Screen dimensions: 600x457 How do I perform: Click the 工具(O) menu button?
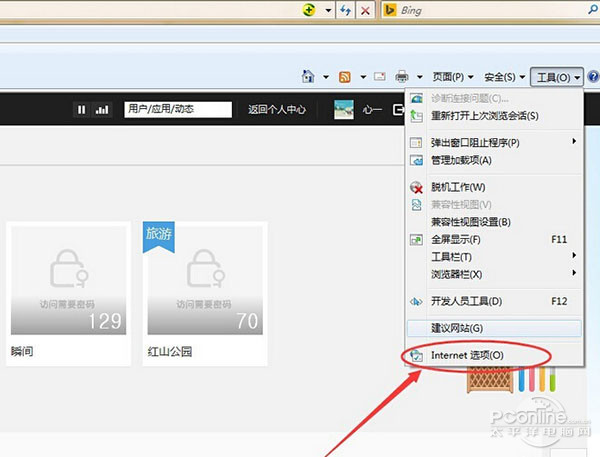click(x=557, y=78)
